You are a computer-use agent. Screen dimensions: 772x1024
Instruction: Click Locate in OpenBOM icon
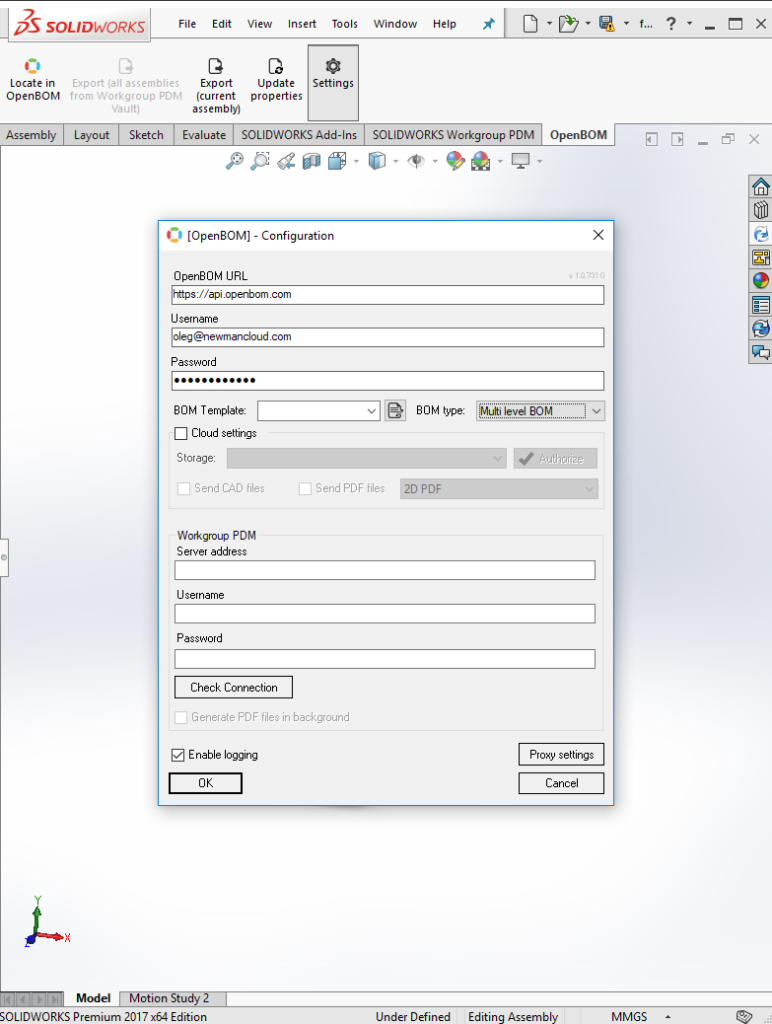coord(32,66)
